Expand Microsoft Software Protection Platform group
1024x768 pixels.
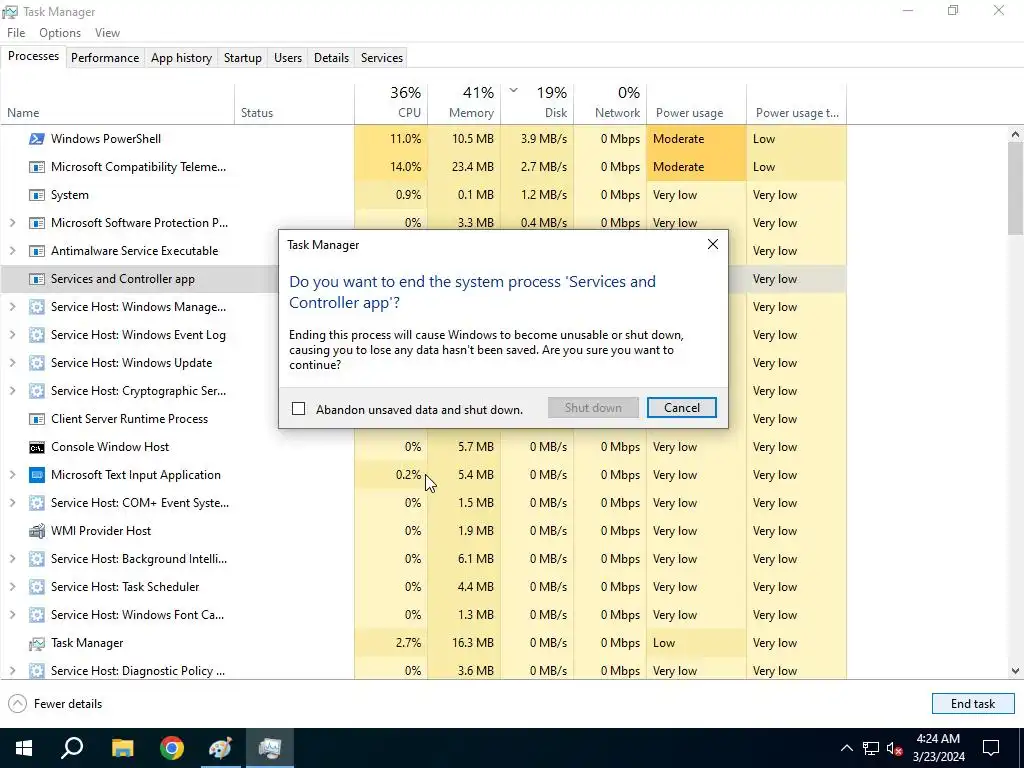pos(12,223)
